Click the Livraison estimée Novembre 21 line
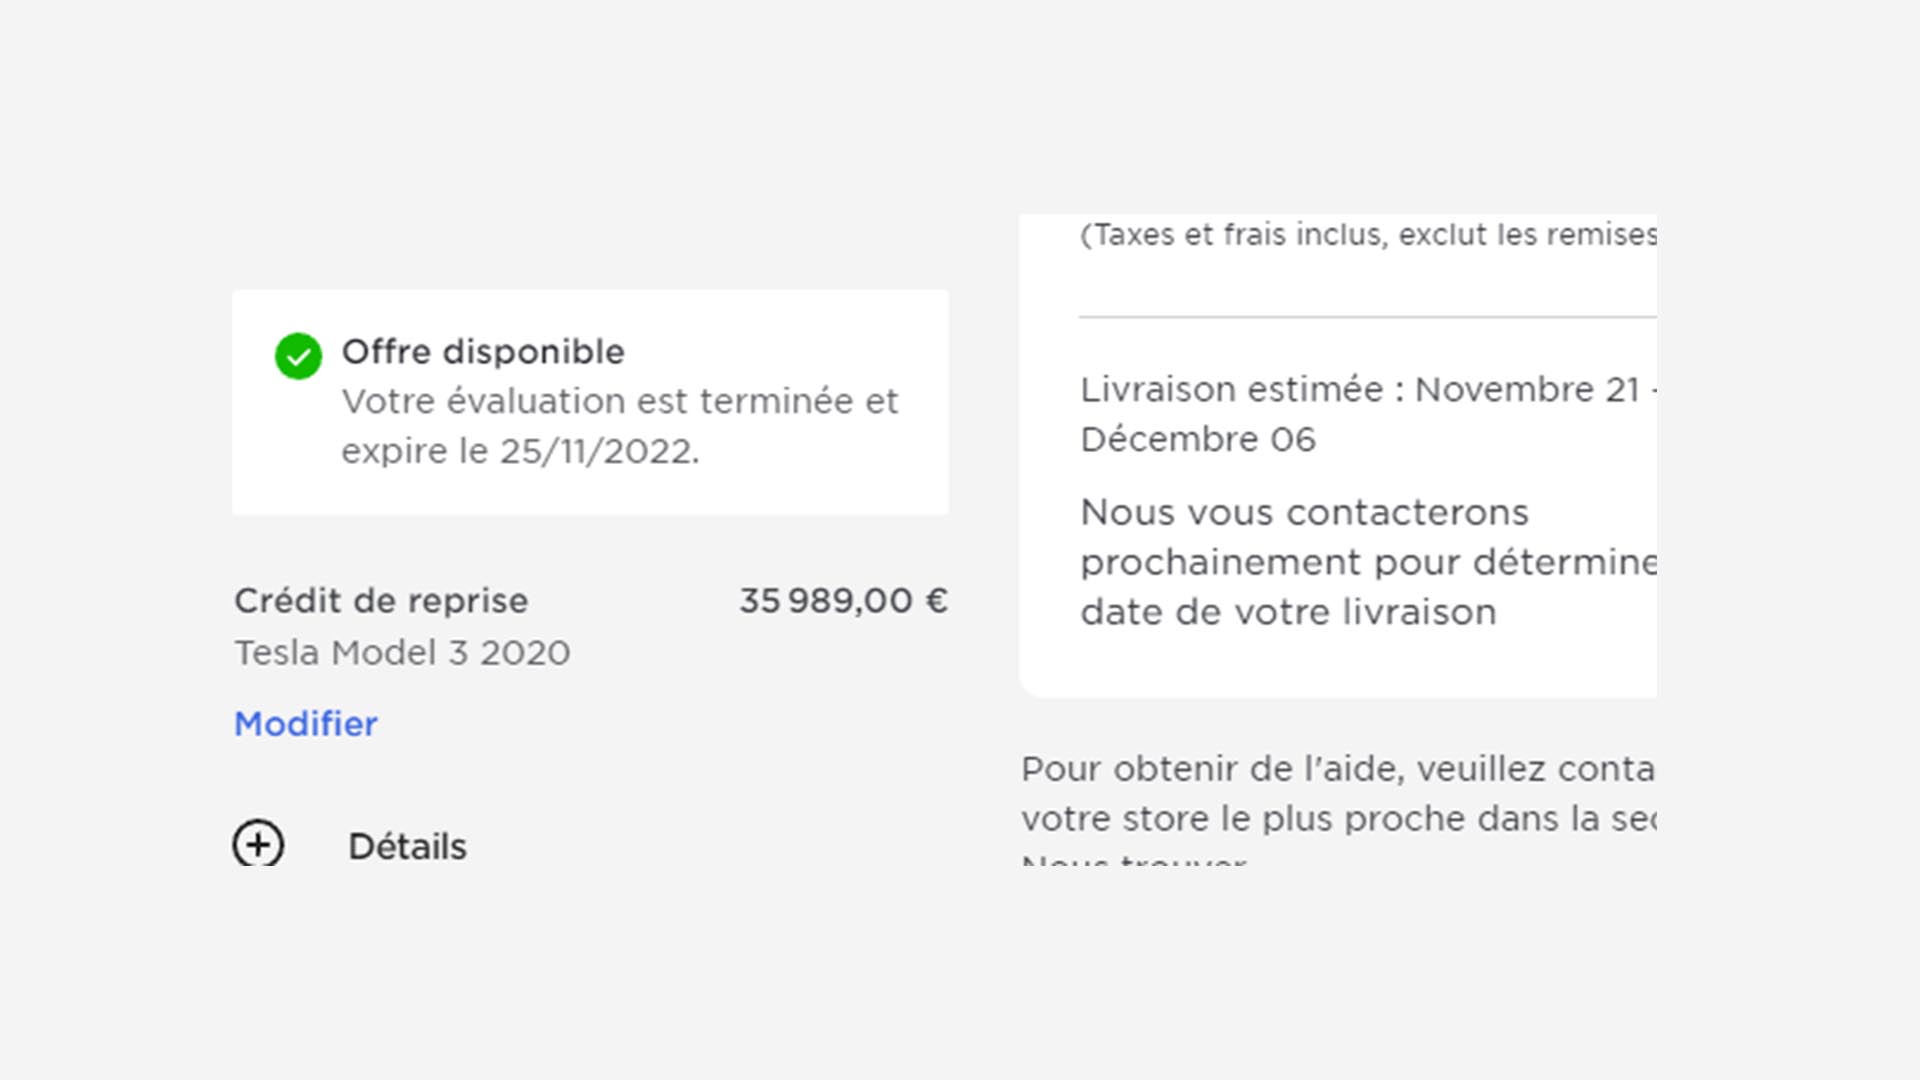This screenshot has width=1920, height=1080. pyautogui.click(x=1368, y=389)
